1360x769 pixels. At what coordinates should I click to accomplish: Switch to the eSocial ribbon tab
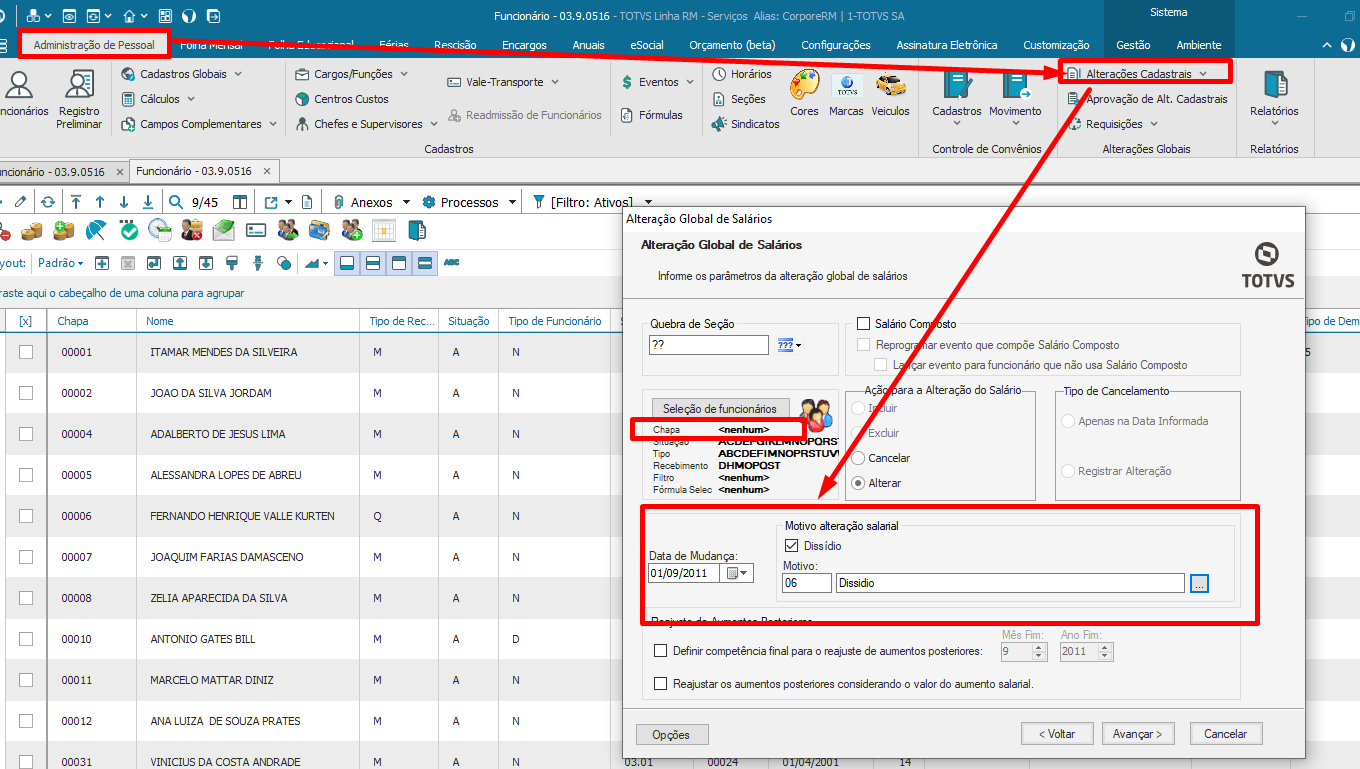[647, 45]
